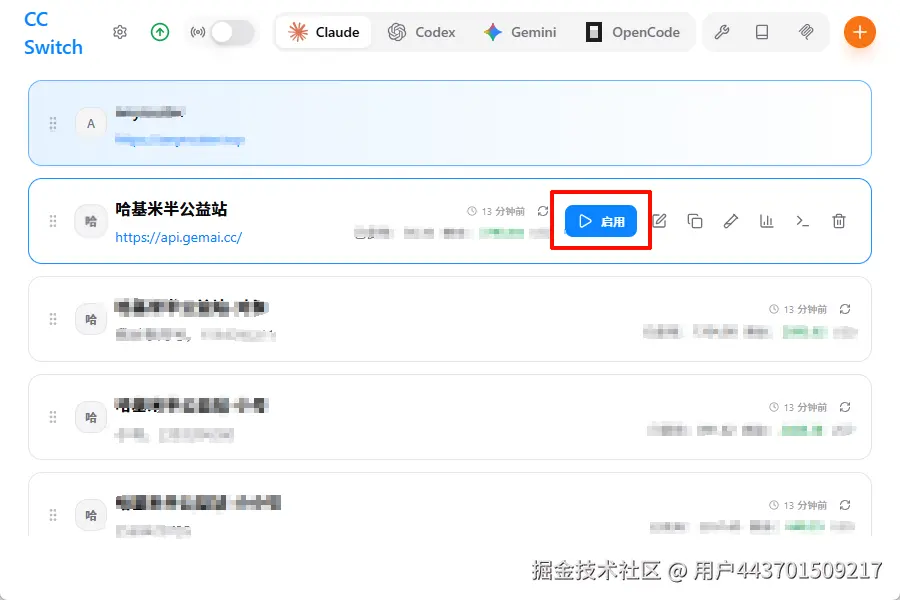Image resolution: width=900 pixels, height=600 pixels.
Task: Delete 哈基米半公益站 with the trash icon
Action: pos(839,221)
